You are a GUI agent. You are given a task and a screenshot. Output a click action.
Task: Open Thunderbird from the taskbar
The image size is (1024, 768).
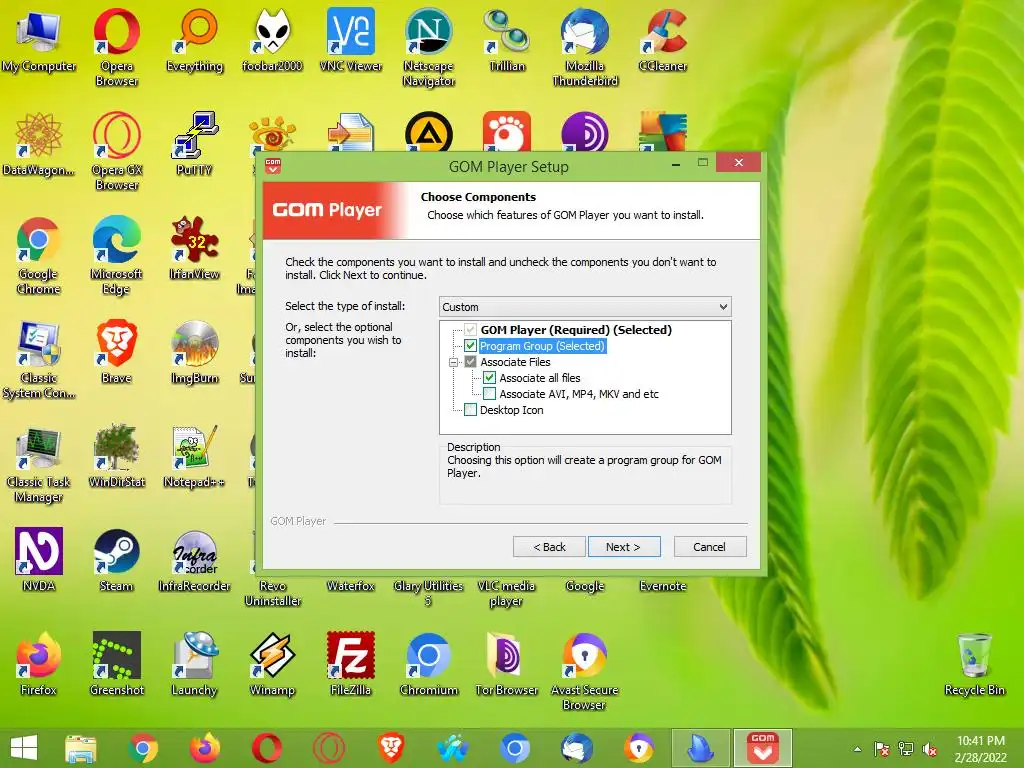click(577, 748)
